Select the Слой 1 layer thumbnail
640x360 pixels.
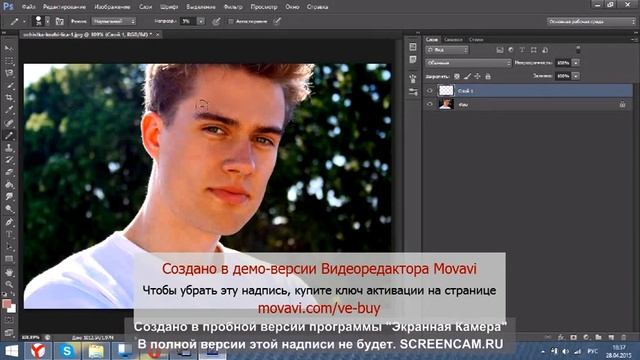[446, 91]
